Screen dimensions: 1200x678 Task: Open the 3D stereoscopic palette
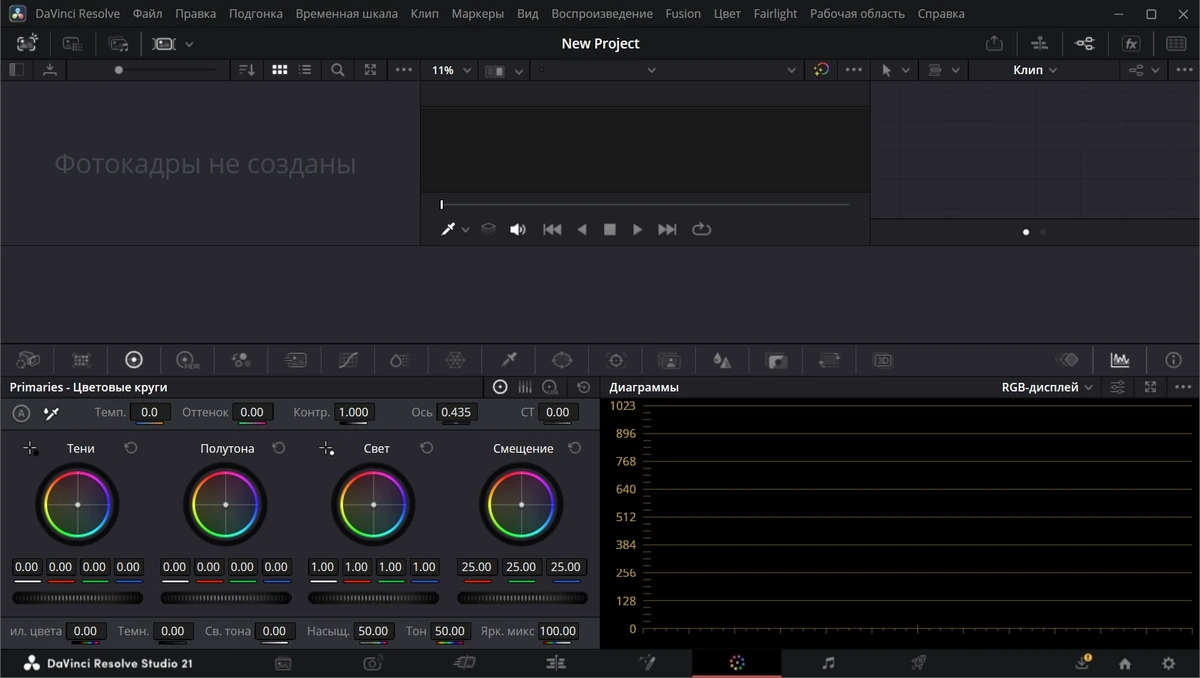click(x=883, y=360)
